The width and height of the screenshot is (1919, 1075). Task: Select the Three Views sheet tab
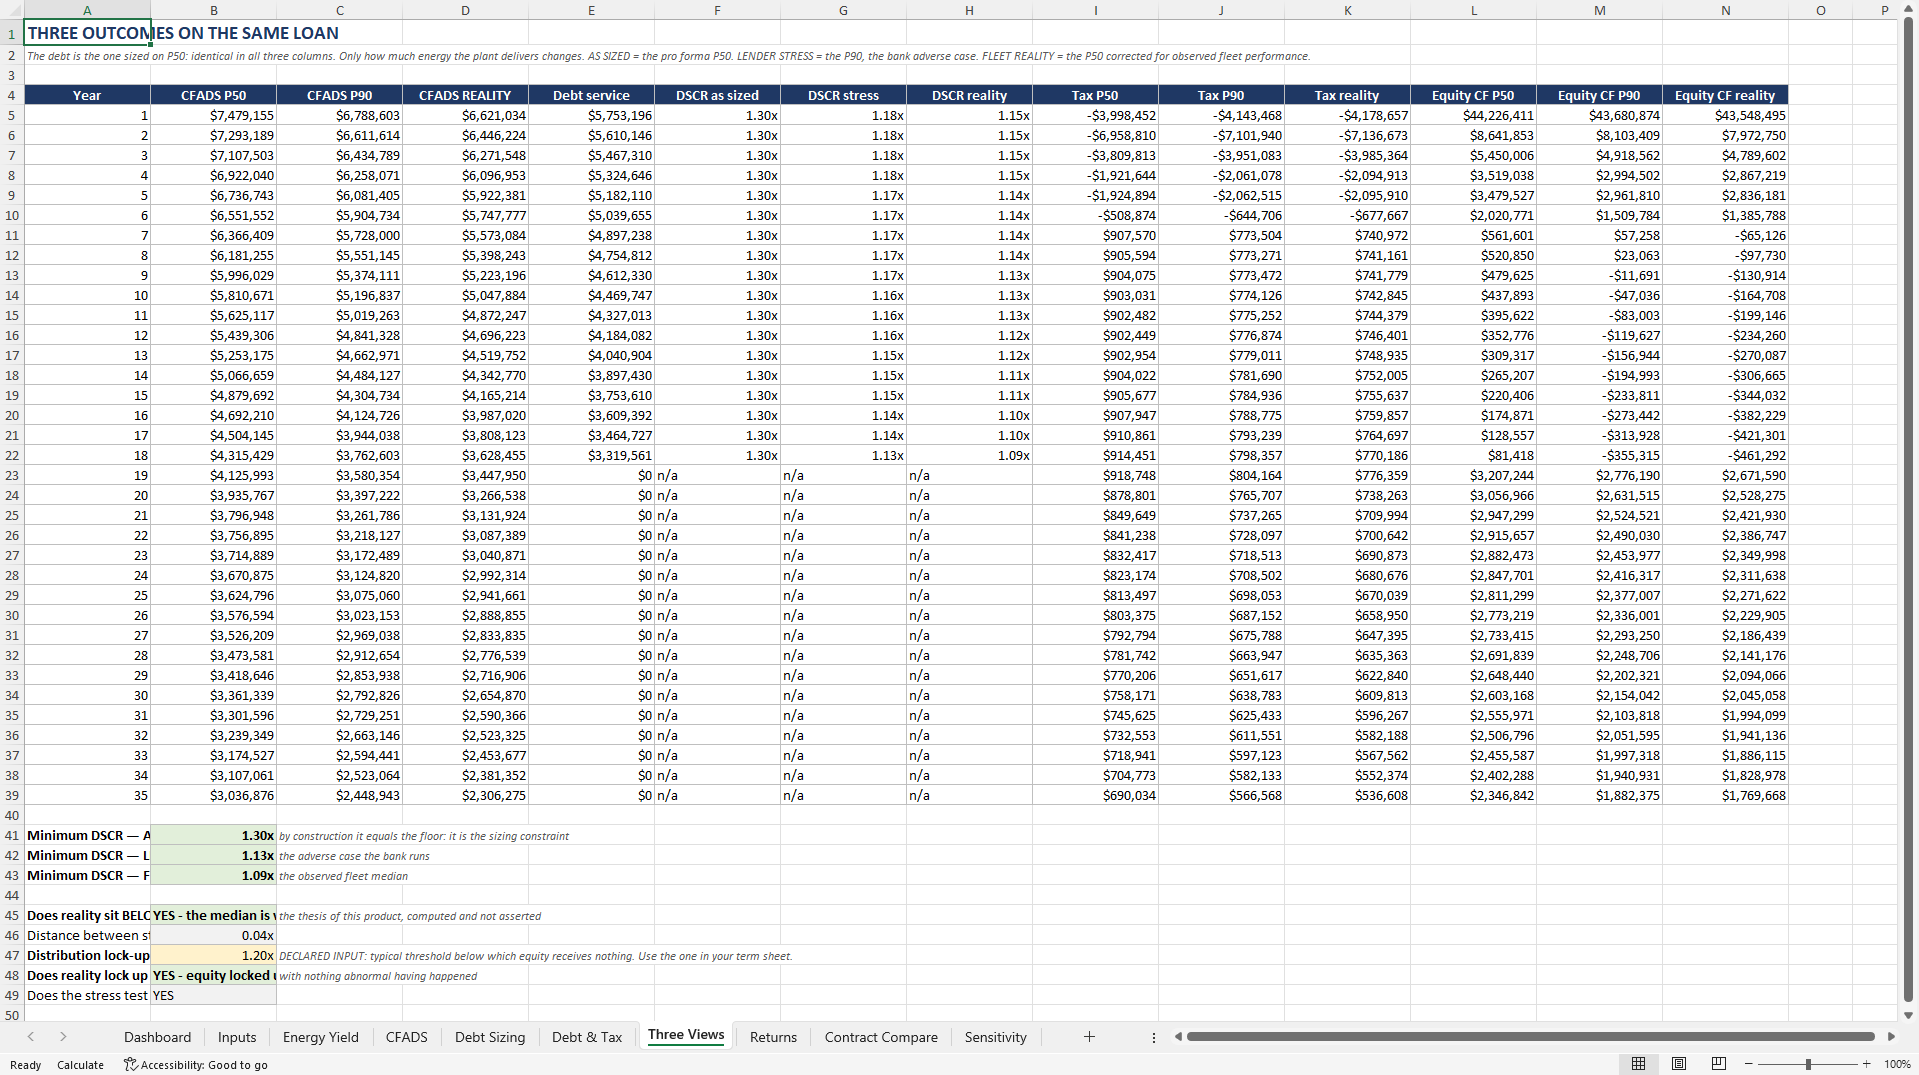686,1036
